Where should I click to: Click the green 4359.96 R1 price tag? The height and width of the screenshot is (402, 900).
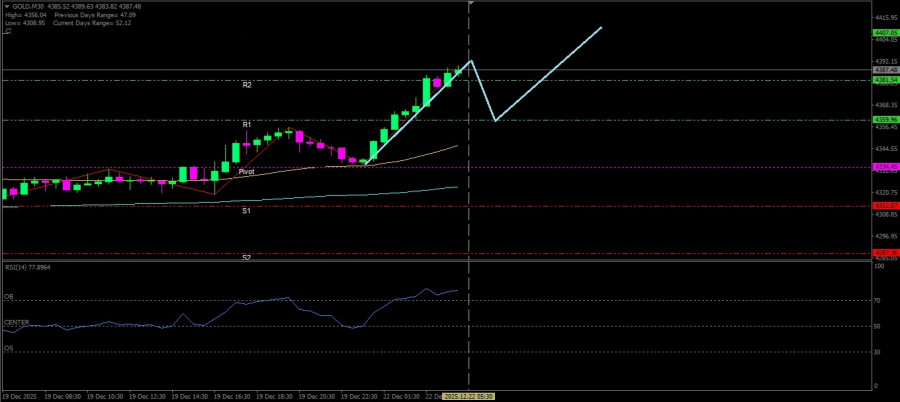pyautogui.click(x=885, y=120)
